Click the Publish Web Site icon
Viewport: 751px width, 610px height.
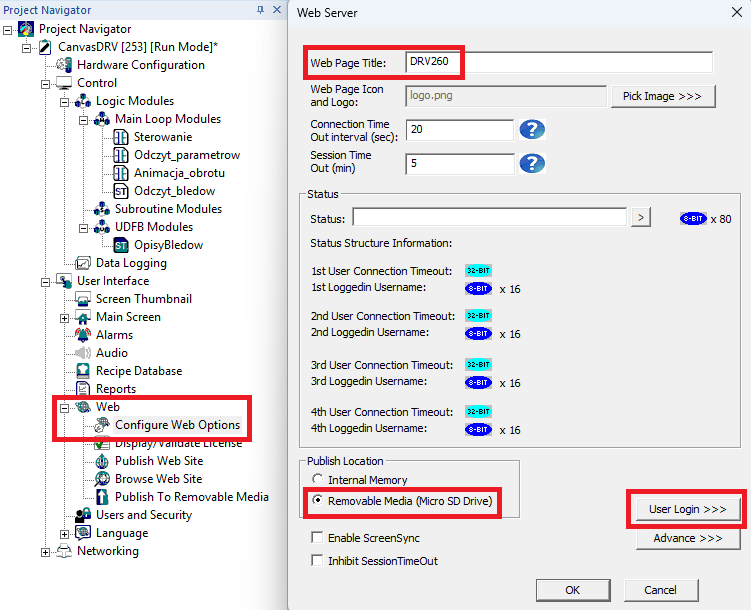(x=102, y=461)
